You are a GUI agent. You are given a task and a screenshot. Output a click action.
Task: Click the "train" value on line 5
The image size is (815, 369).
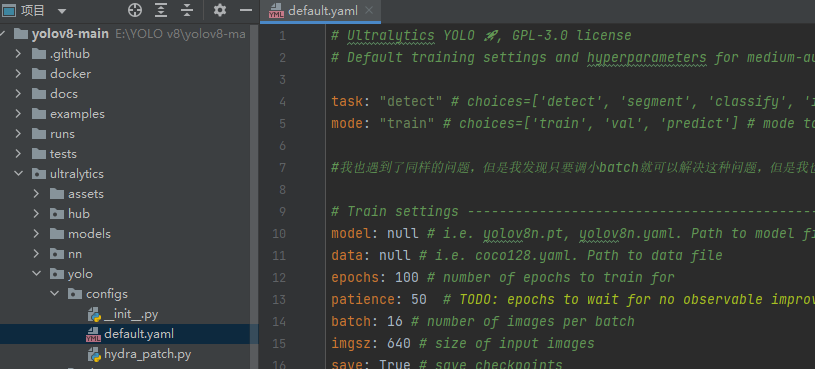pyautogui.click(x=406, y=123)
